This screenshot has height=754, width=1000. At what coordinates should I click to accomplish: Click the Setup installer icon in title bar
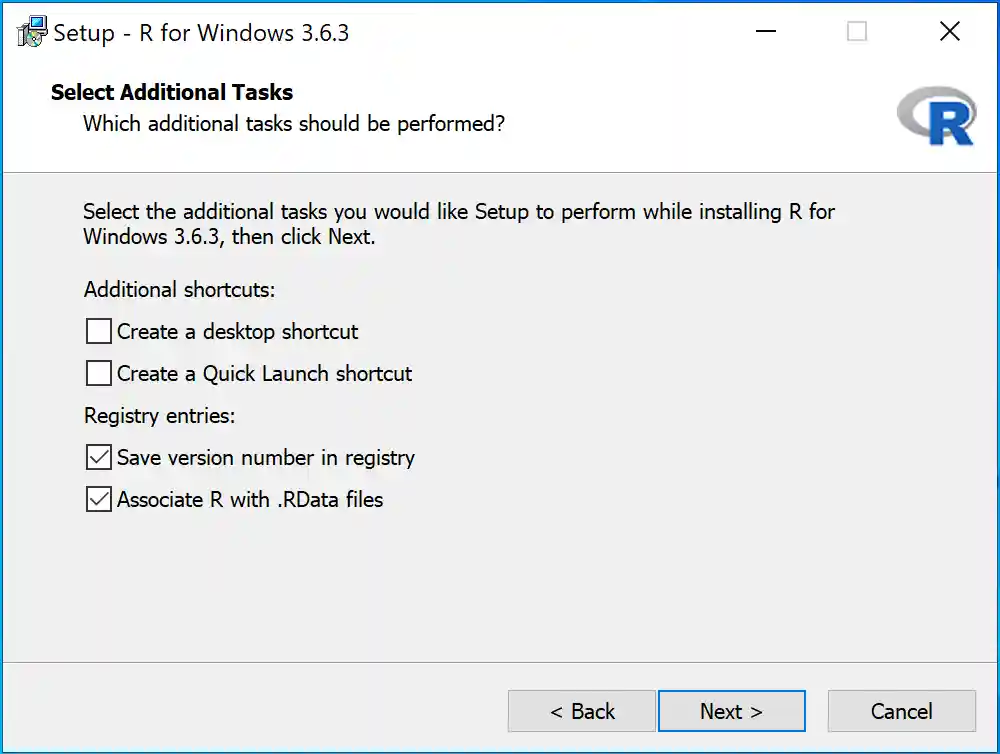[x=31, y=32]
